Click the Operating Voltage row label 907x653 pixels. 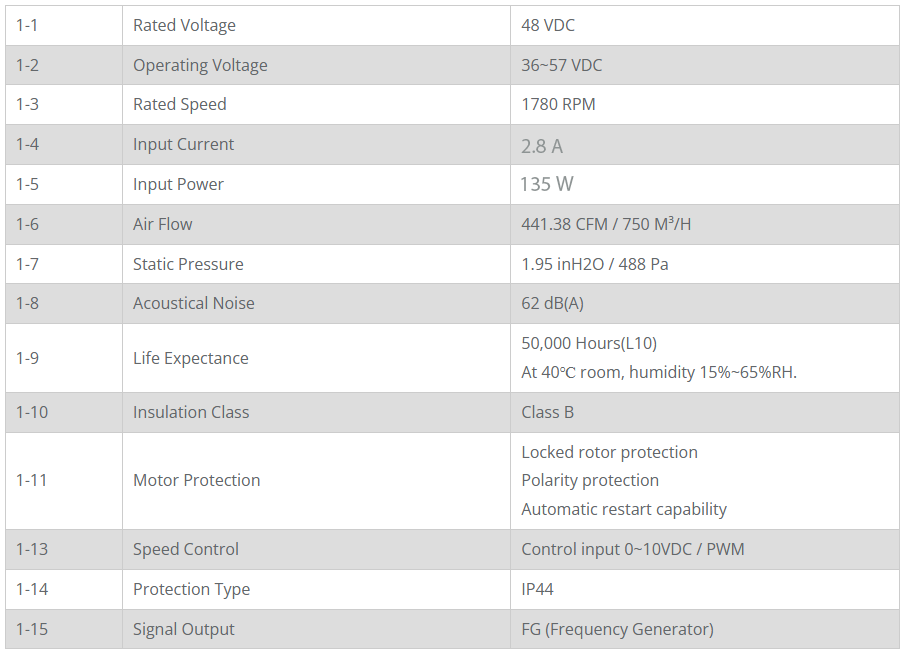point(200,65)
